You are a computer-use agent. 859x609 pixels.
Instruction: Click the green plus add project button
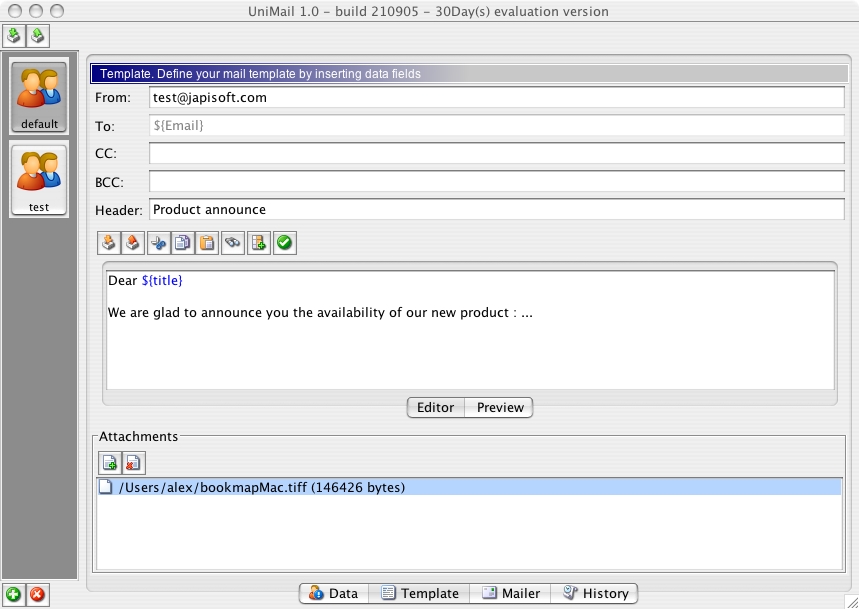tap(13, 595)
